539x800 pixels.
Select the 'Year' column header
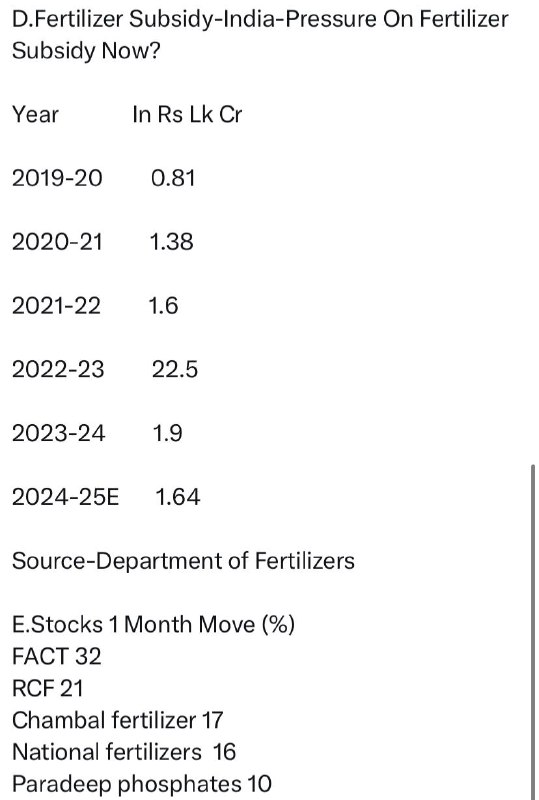pos(35,114)
